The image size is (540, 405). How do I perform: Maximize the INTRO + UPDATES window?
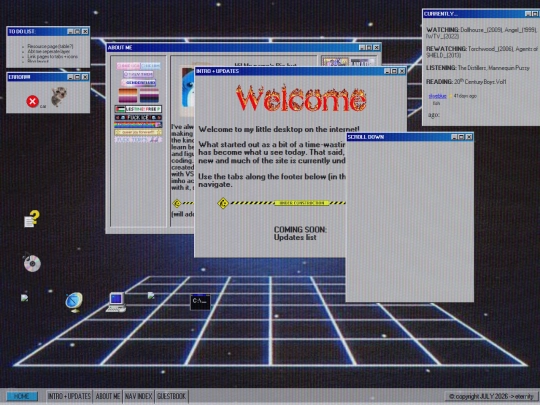pos(394,71)
